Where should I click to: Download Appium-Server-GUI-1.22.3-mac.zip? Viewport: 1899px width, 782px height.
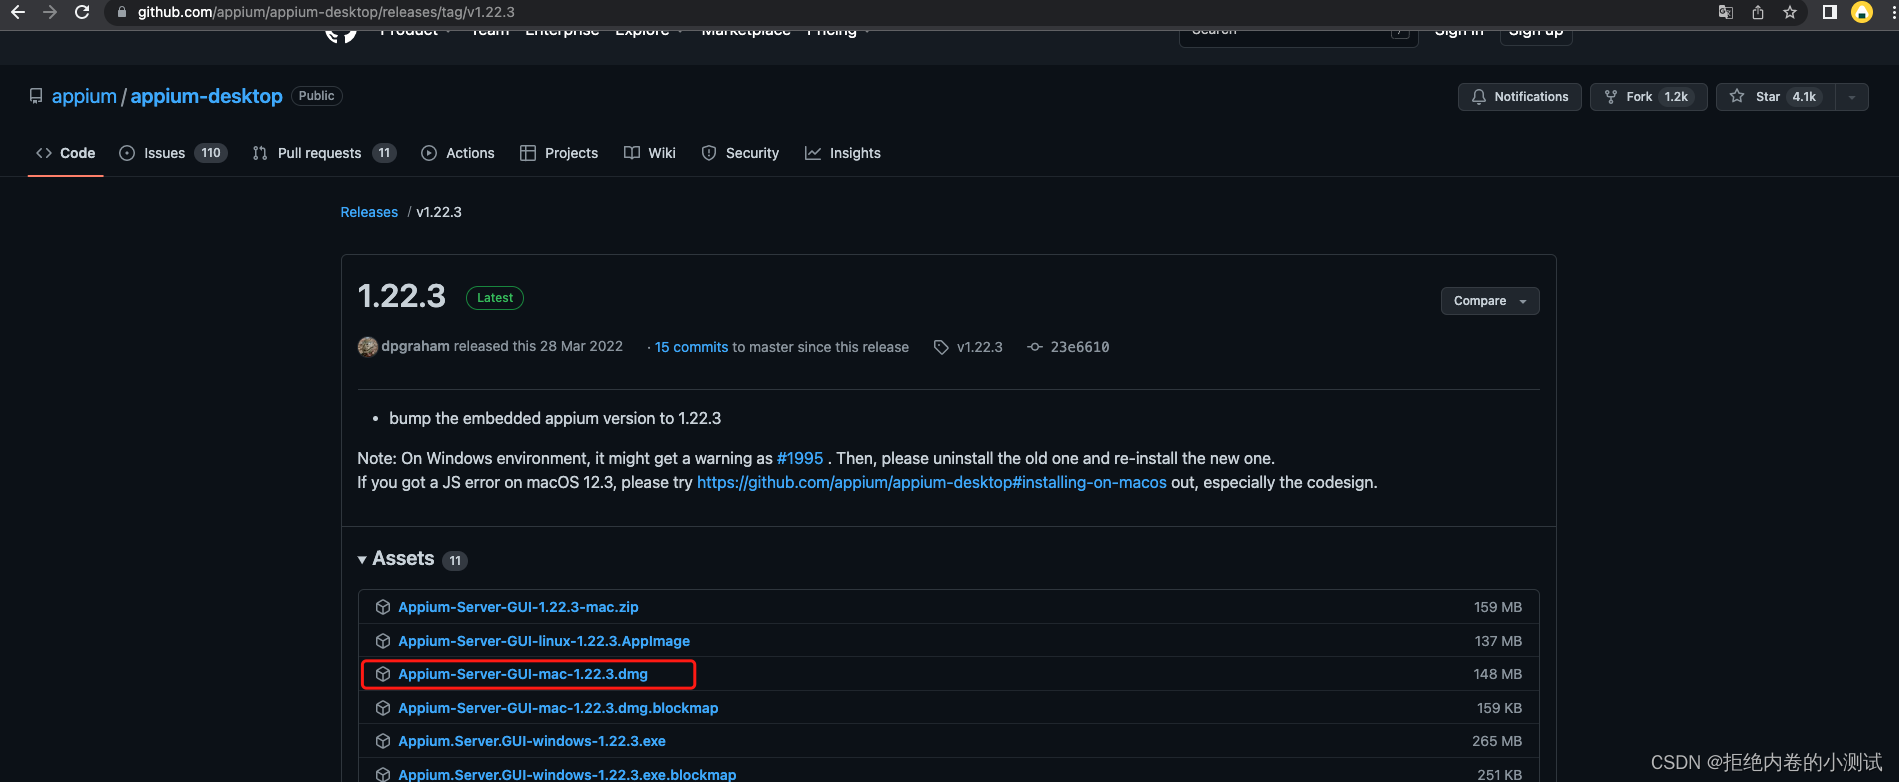pos(518,607)
